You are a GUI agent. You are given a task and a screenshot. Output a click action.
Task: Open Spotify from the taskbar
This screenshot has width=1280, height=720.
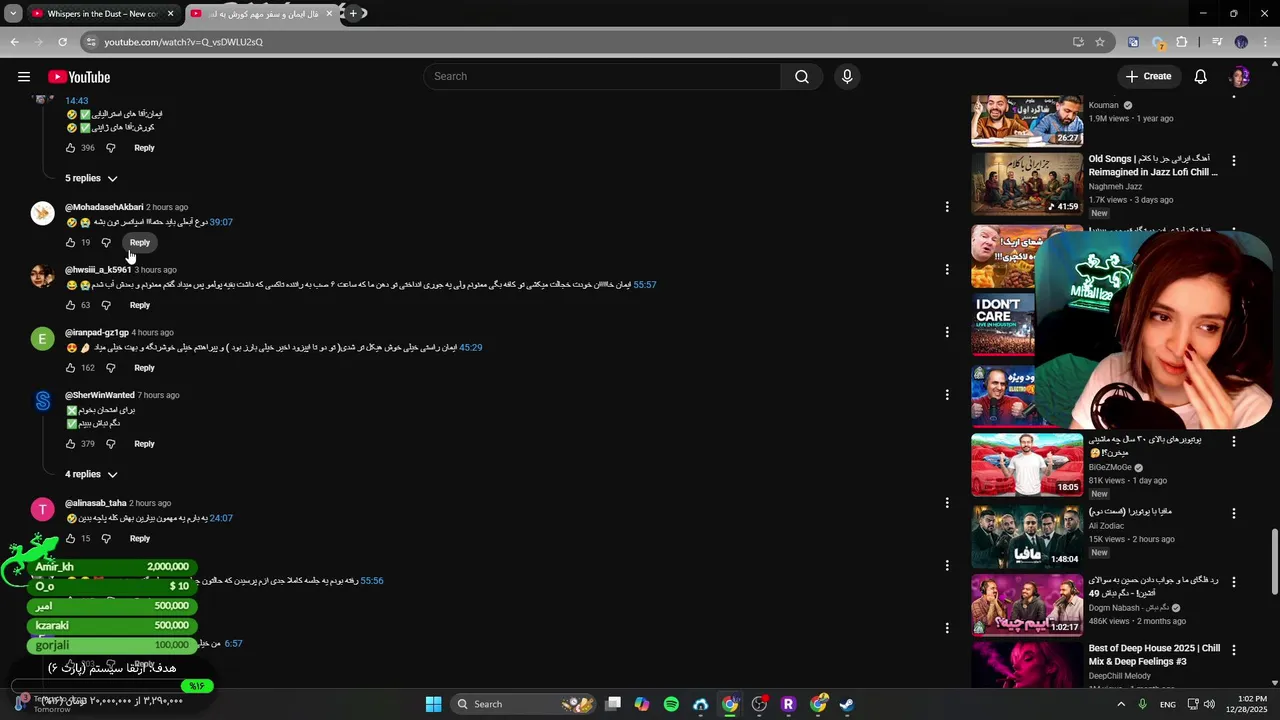pyautogui.click(x=671, y=704)
